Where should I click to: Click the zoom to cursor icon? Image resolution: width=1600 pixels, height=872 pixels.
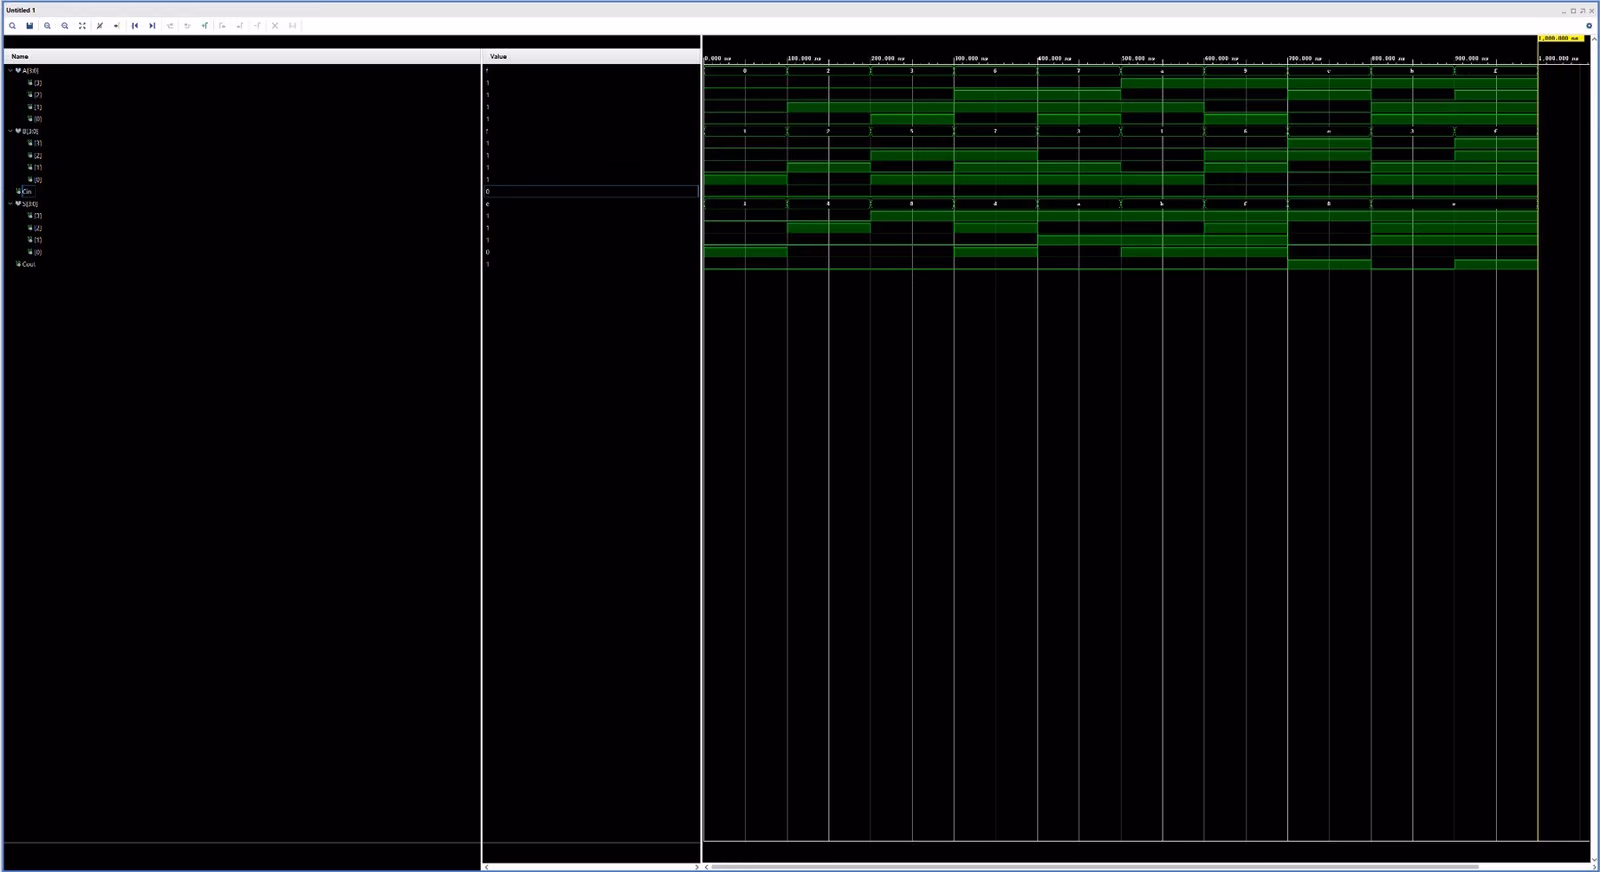[x=100, y=26]
